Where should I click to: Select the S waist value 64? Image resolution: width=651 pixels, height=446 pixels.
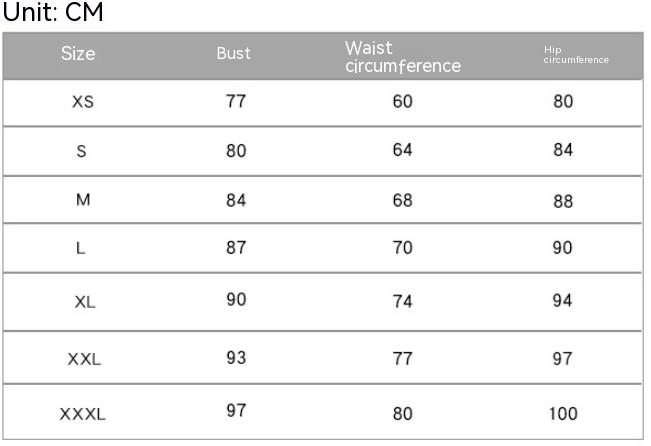coord(402,151)
